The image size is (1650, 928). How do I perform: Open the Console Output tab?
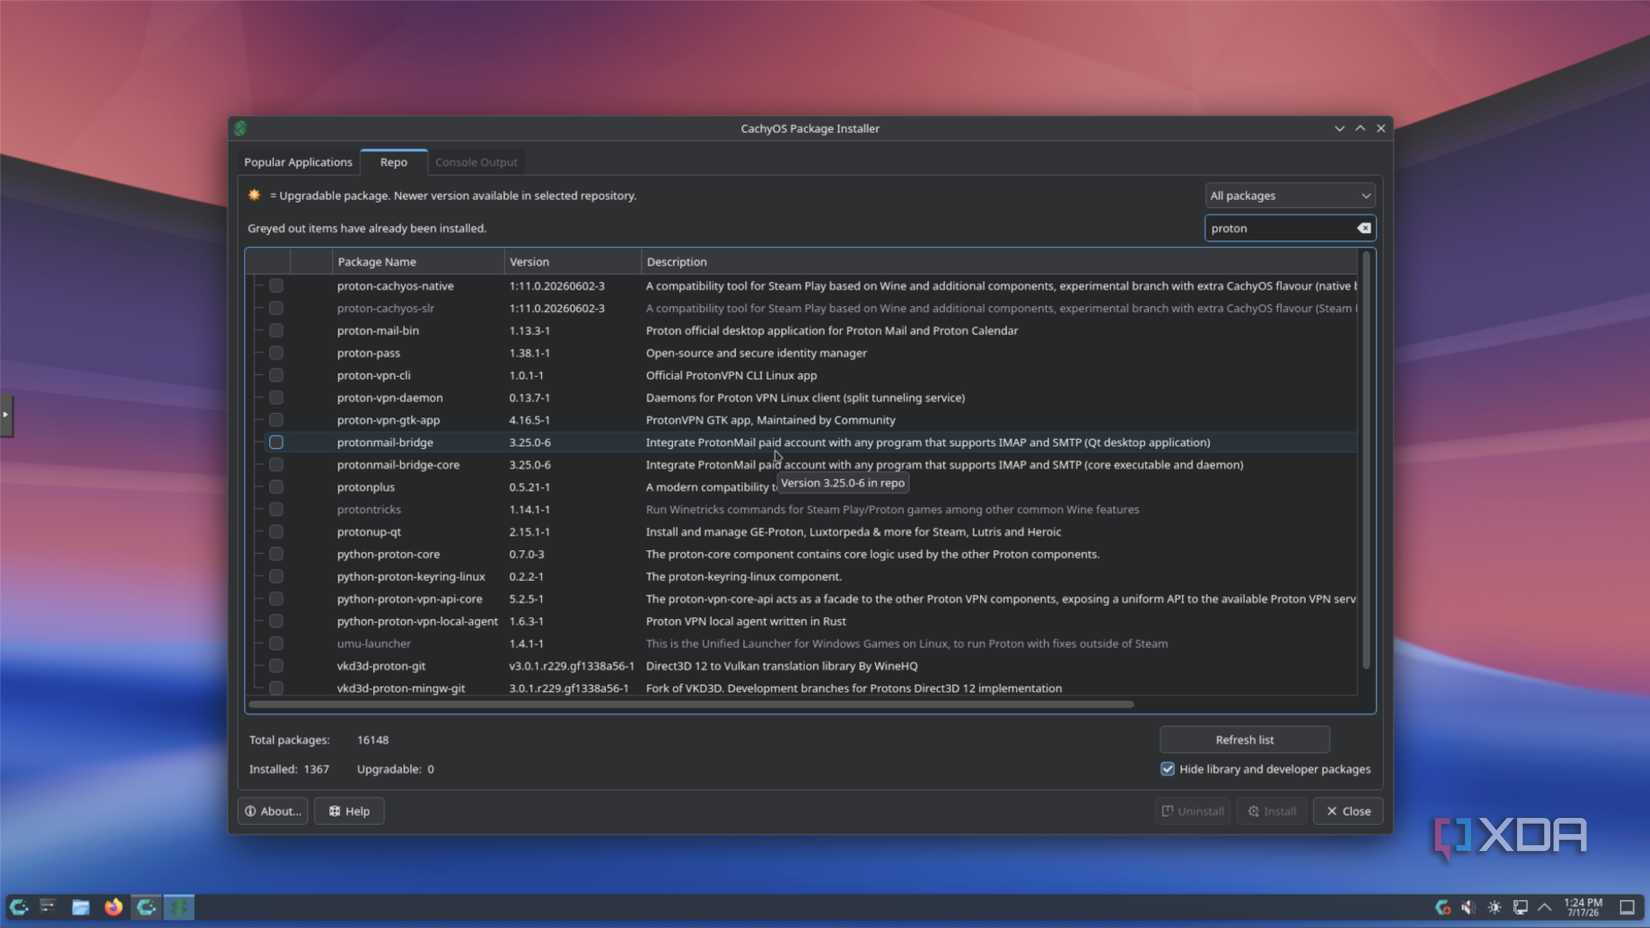476,162
